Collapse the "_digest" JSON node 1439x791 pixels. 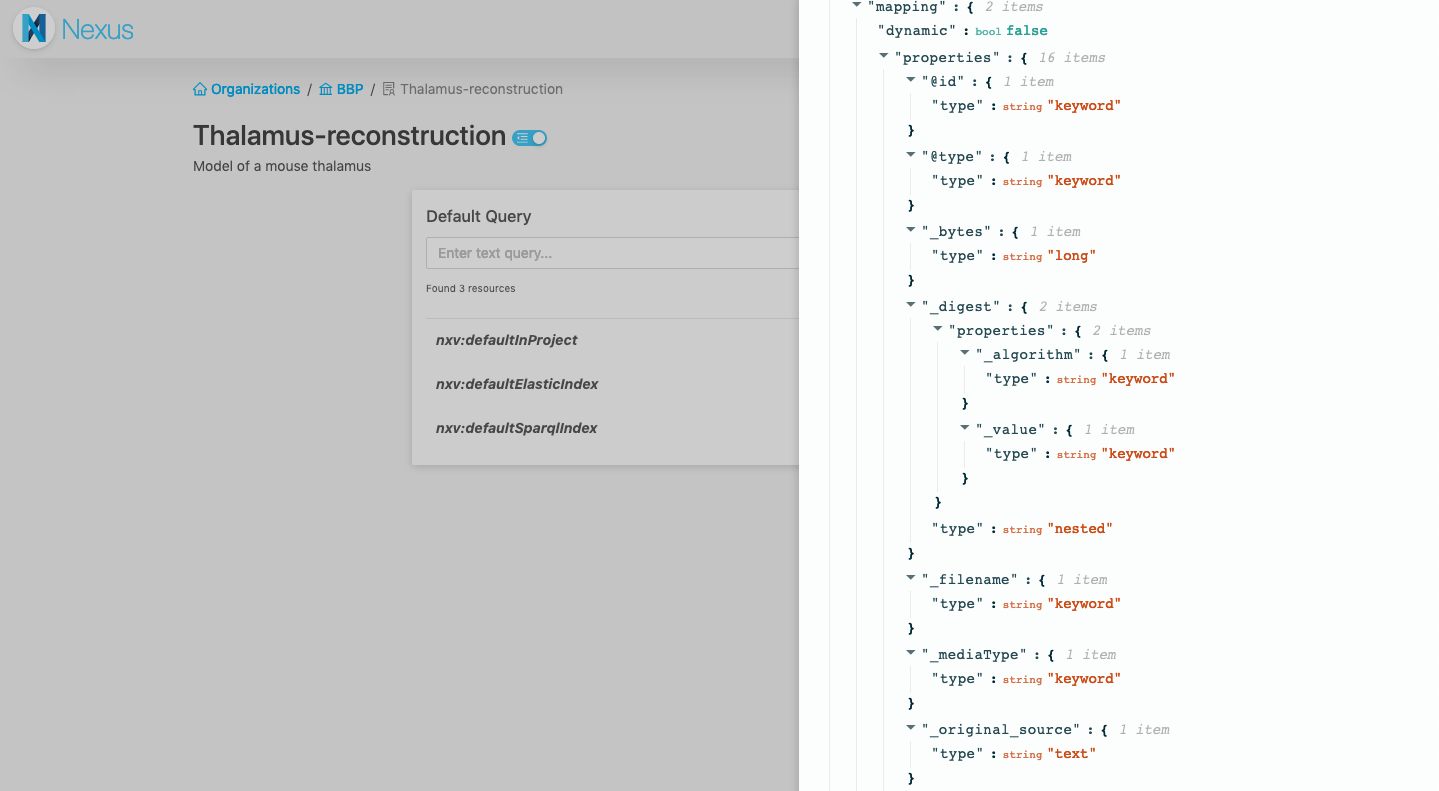pos(911,306)
